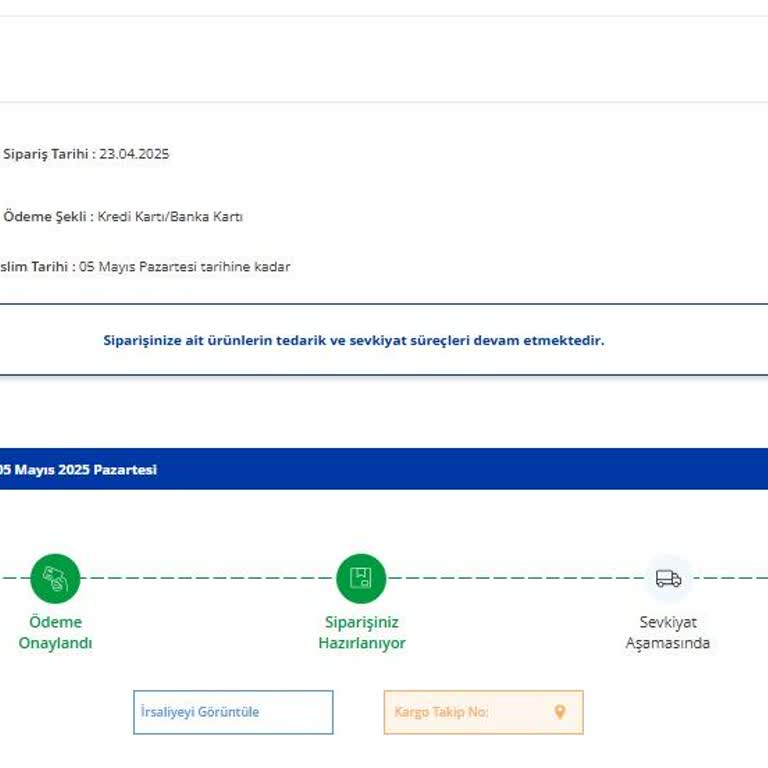Click dashed progress line between preparing and shipment
This screenshot has width=768, height=768.
pos(514,578)
